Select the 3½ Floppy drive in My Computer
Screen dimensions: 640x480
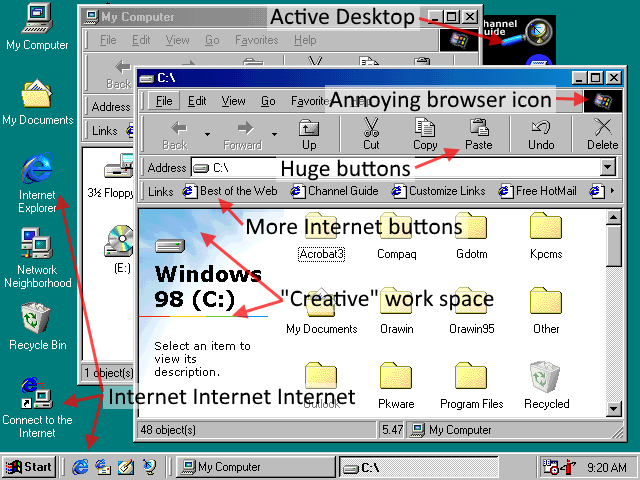coord(110,176)
